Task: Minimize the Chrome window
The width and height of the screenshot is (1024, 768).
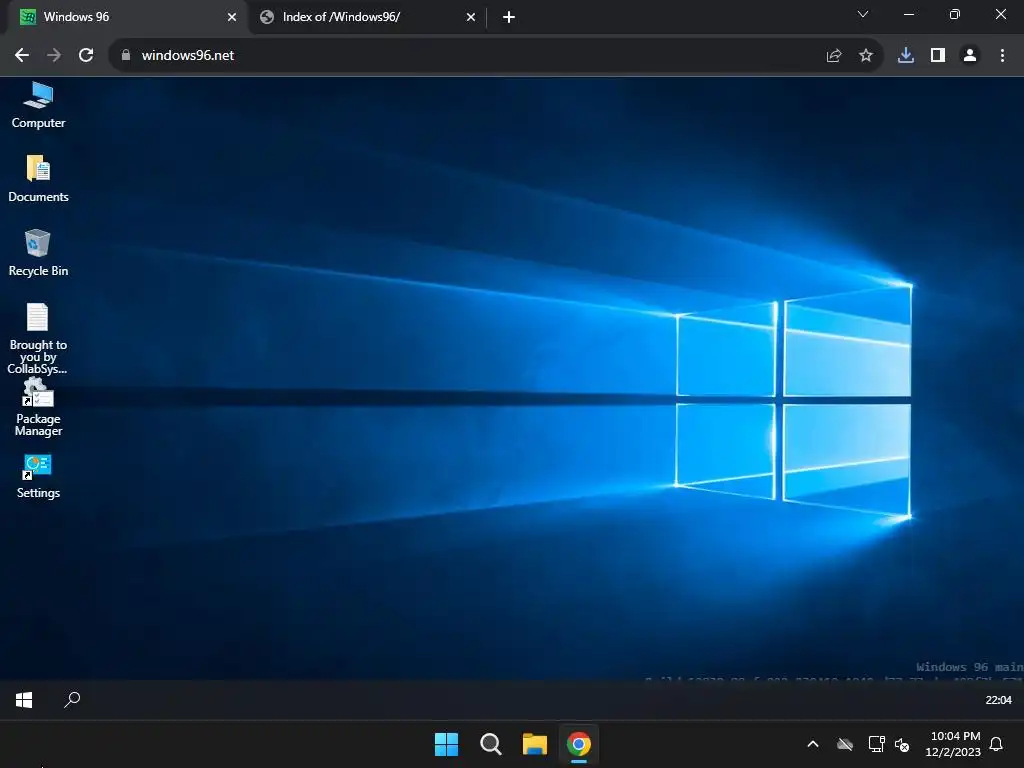Action: pos(908,14)
